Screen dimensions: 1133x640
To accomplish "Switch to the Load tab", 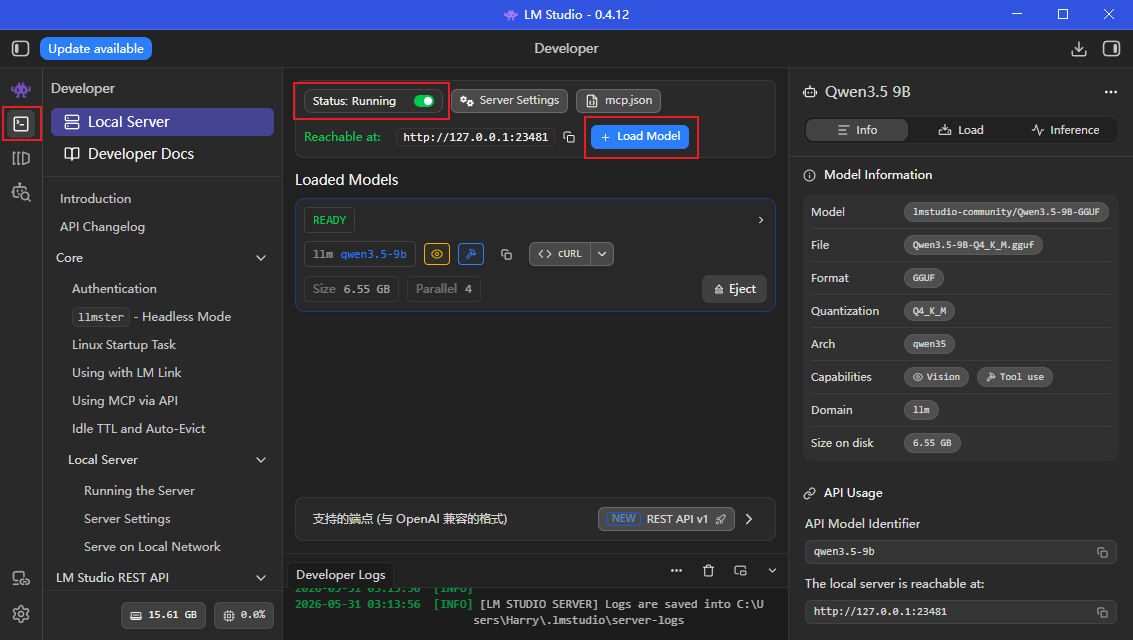I will (x=960, y=130).
